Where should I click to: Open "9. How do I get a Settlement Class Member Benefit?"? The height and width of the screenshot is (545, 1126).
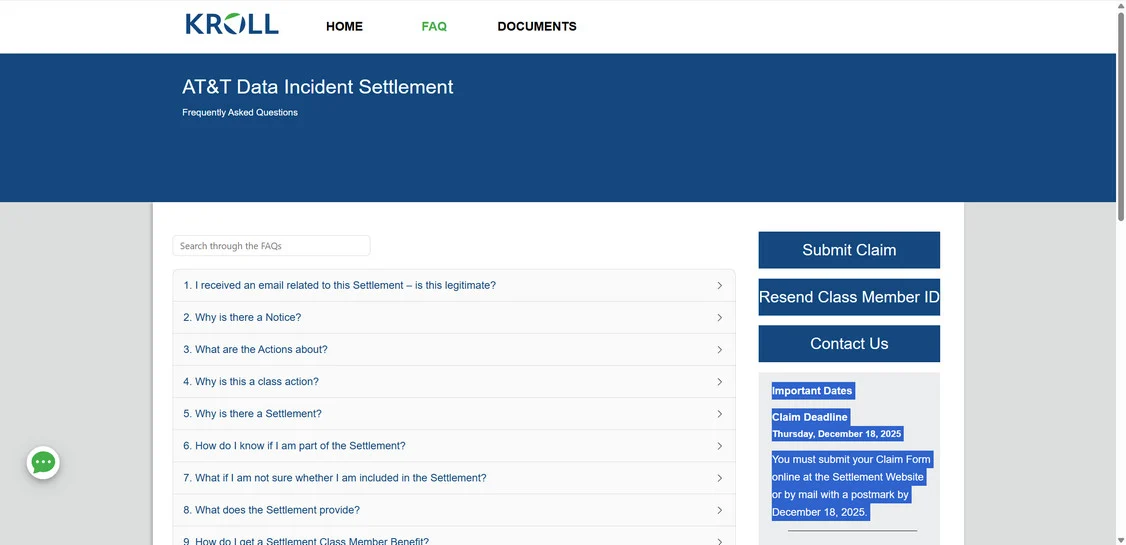click(x=306, y=541)
